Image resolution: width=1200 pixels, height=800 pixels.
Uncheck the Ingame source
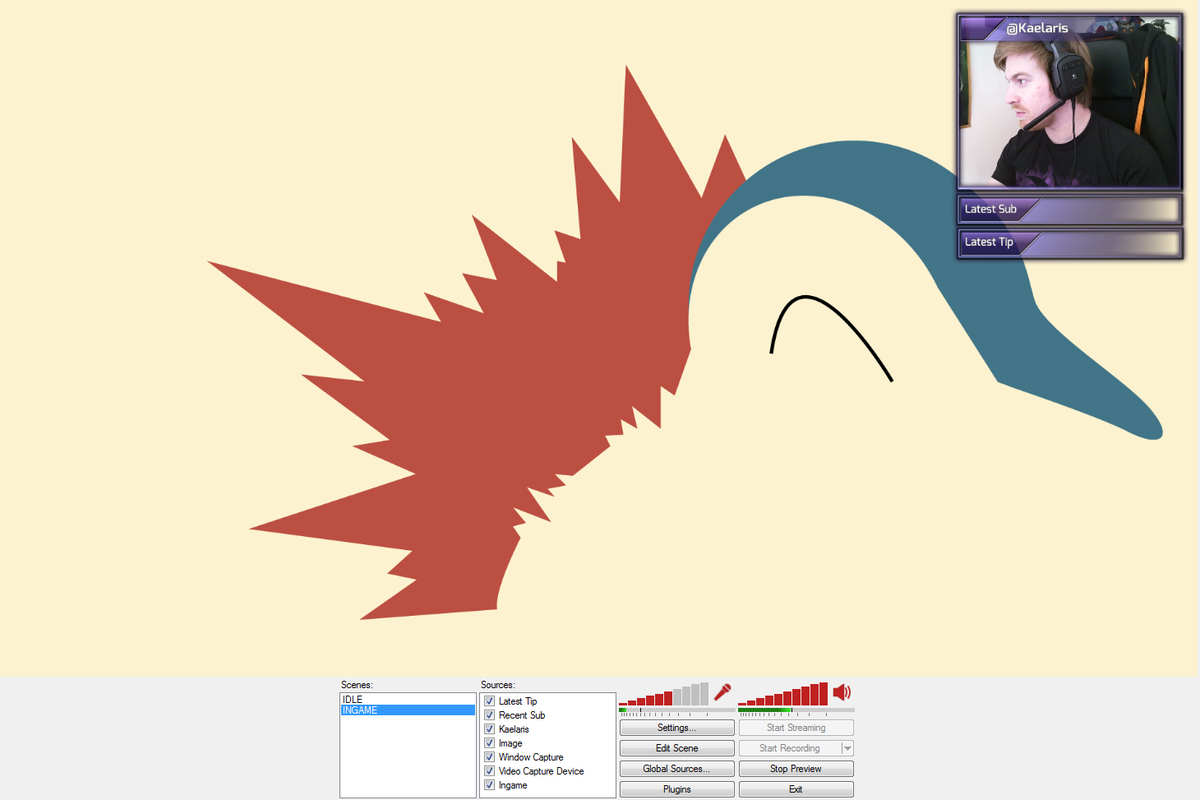pos(490,785)
